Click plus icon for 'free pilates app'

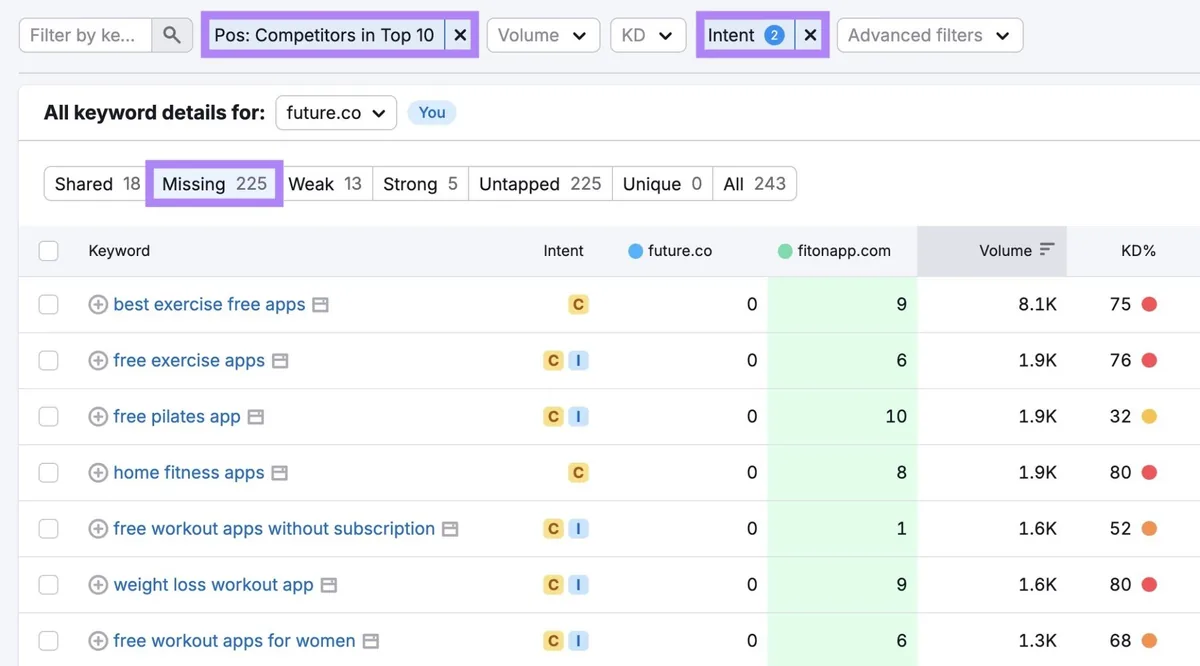[x=98, y=417]
